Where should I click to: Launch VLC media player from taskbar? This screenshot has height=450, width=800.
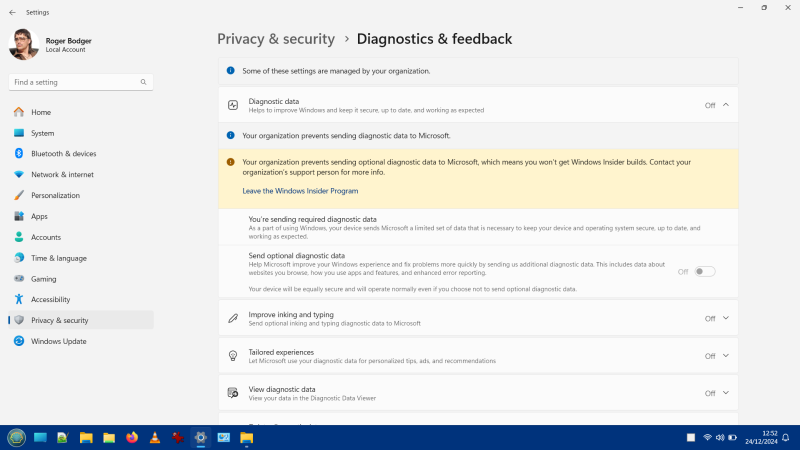click(x=155, y=438)
